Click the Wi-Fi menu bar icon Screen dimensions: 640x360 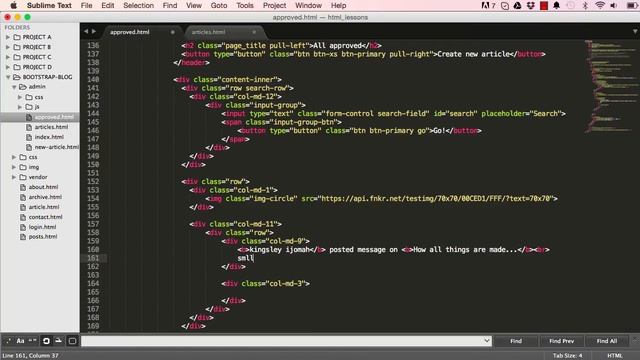[600, 5]
